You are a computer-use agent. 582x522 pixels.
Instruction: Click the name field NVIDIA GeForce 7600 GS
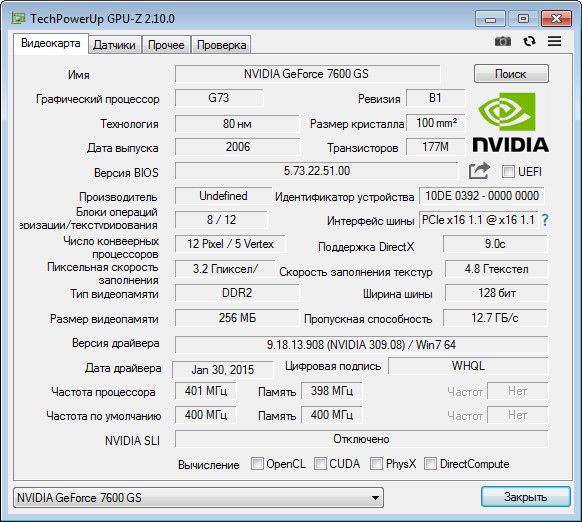tap(307, 74)
